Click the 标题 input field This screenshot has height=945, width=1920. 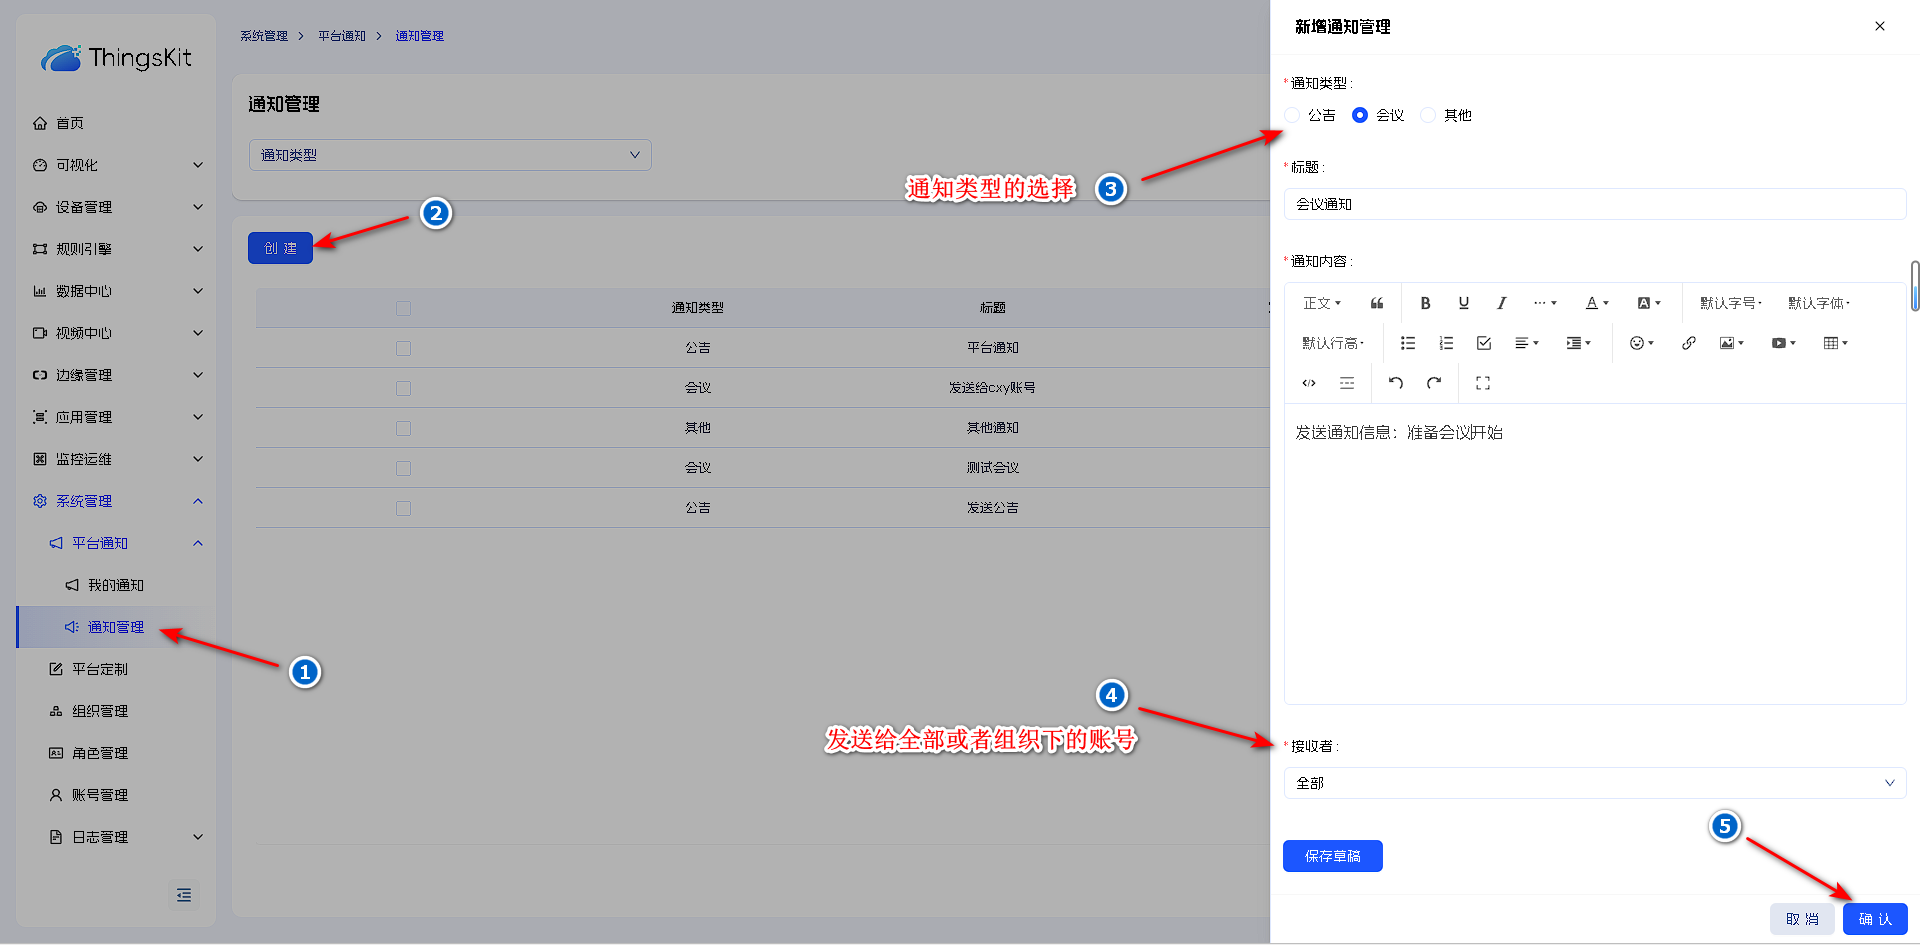(1594, 204)
